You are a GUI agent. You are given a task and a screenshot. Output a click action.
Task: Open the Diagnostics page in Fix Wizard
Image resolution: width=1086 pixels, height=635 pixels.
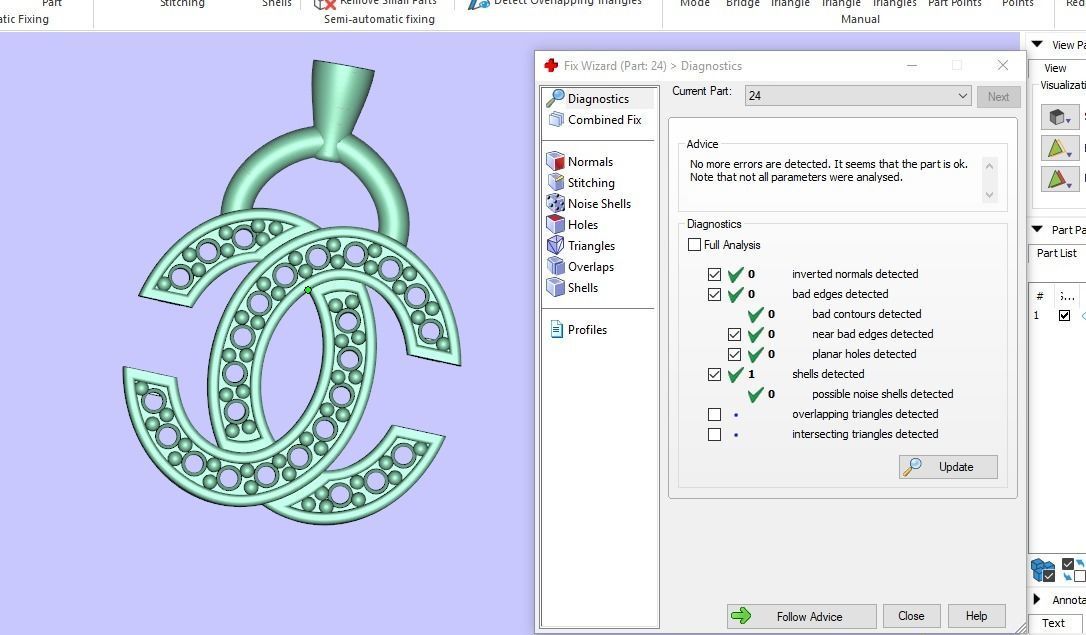coord(598,98)
